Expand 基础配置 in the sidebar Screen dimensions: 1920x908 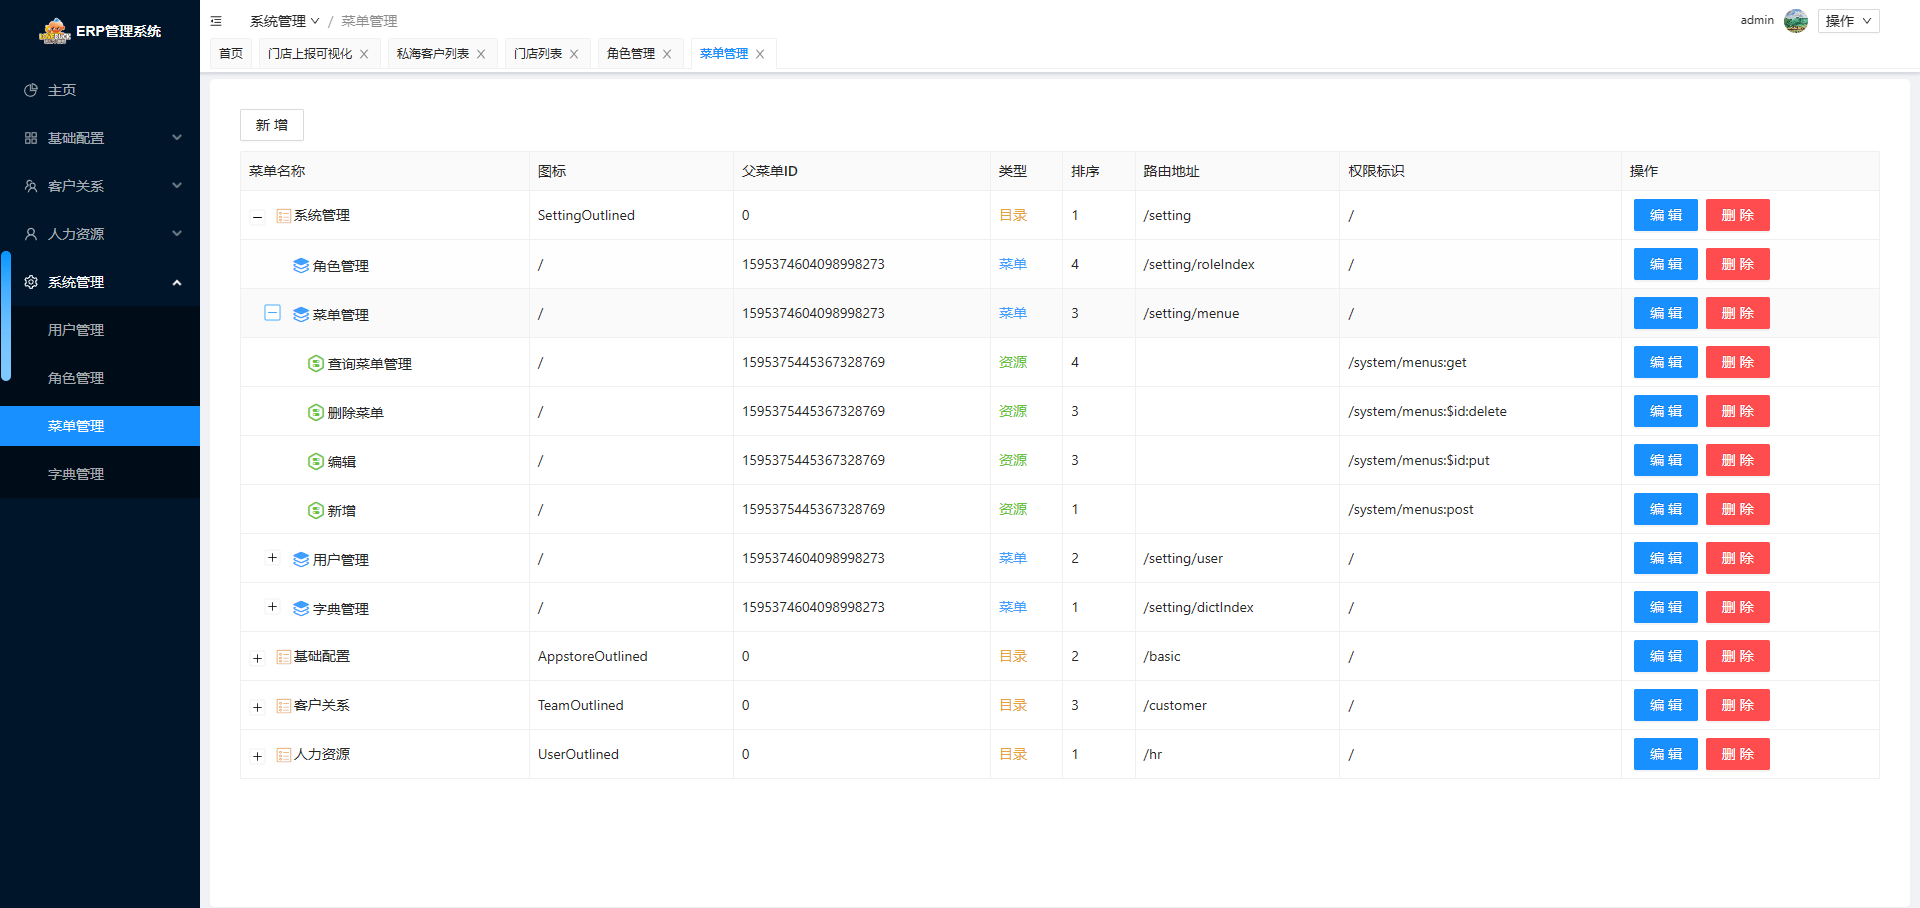point(100,138)
